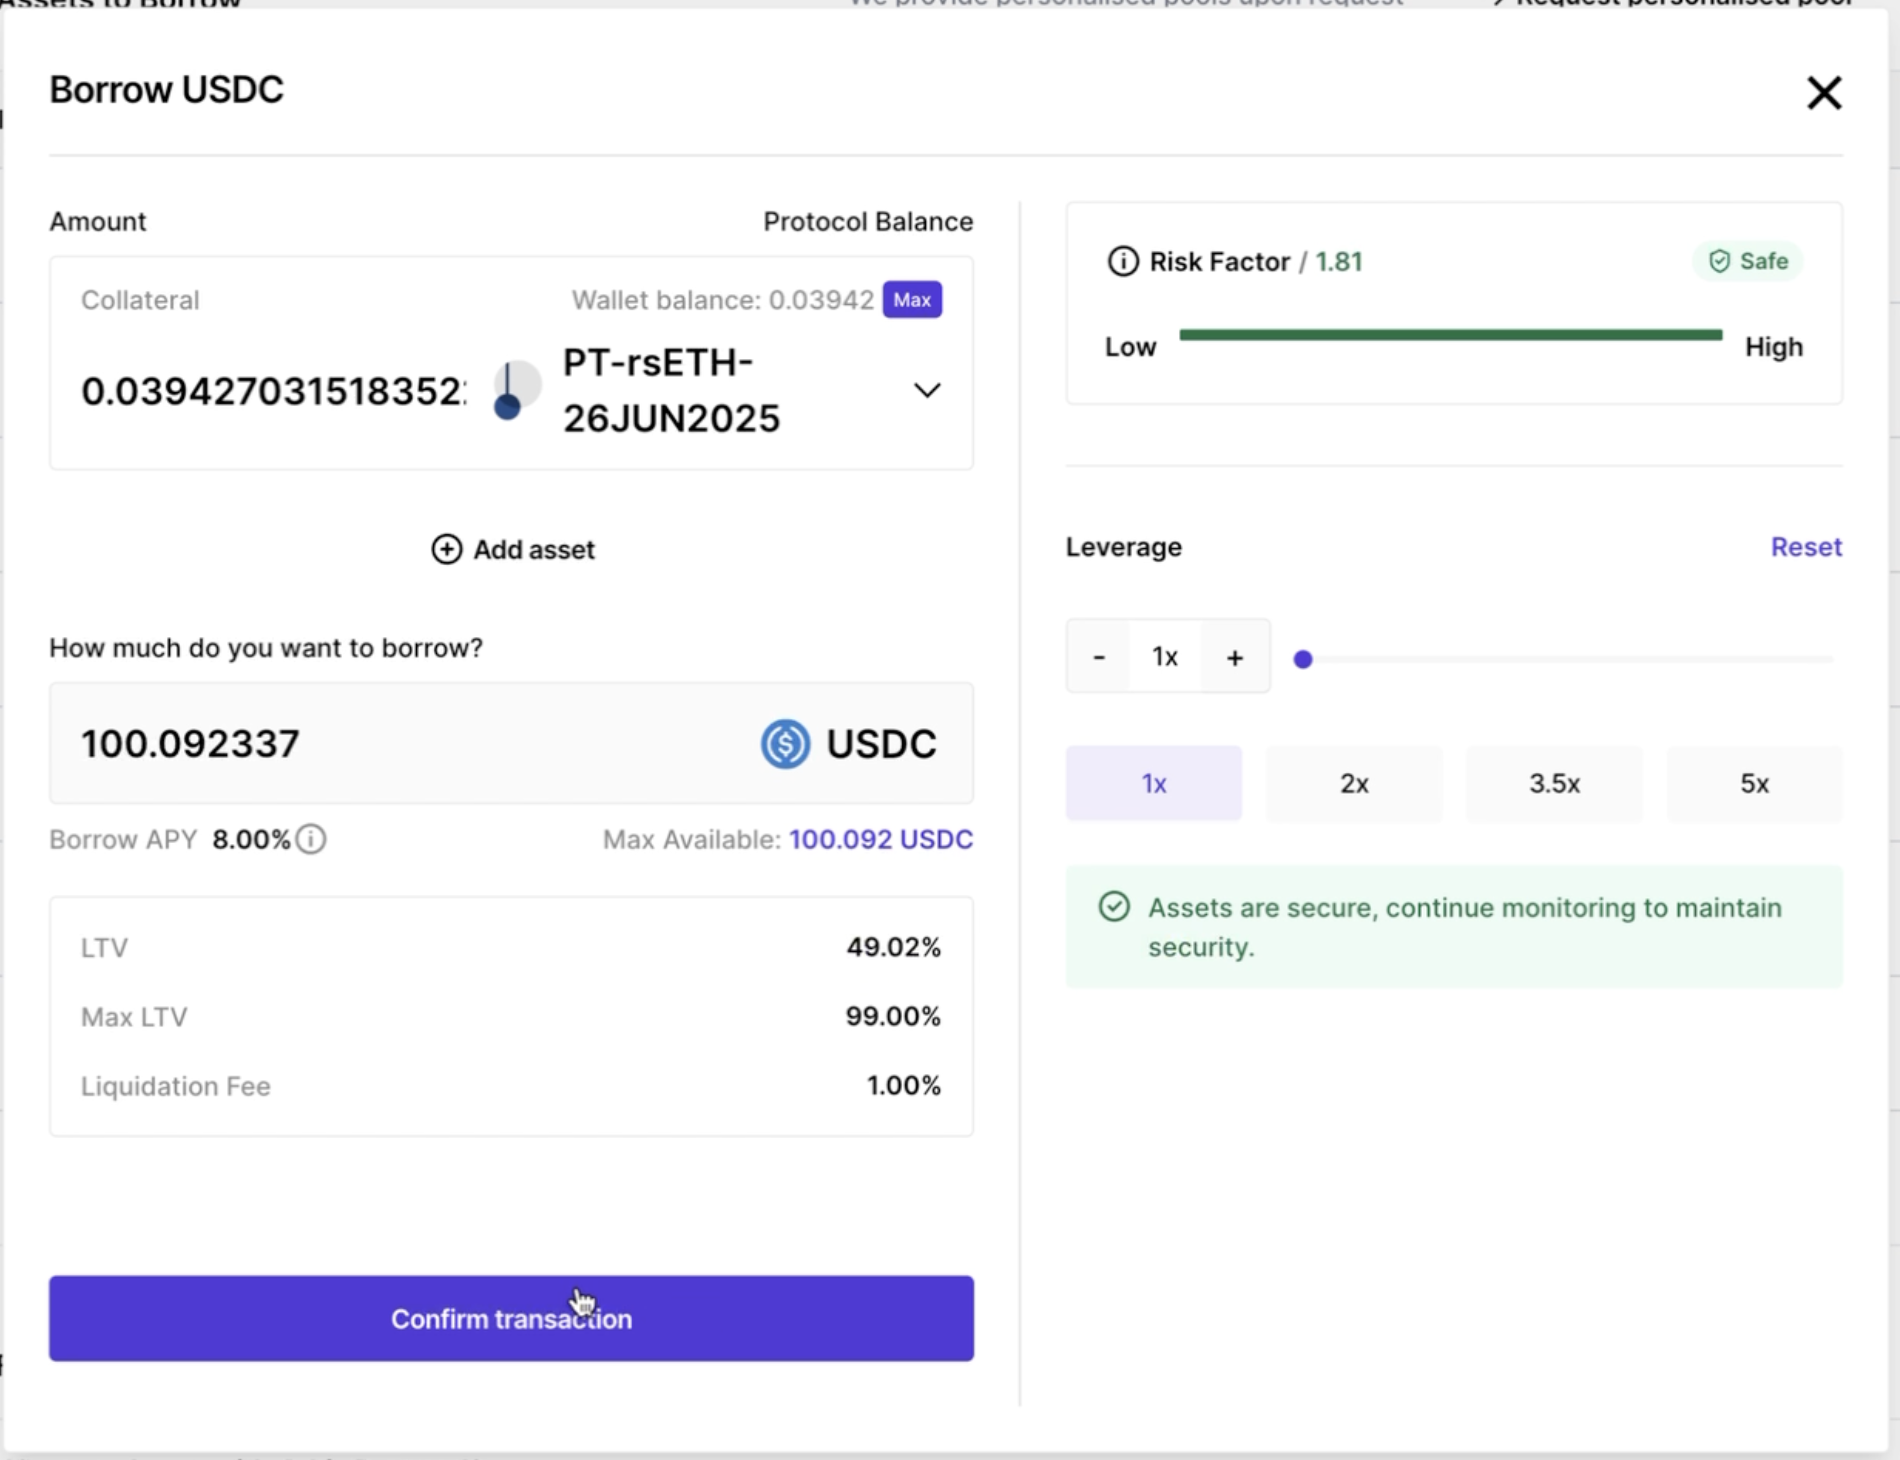Viewport: 1900px width, 1460px height.
Task: Choose the 5x leverage preset
Action: pos(1753,783)
